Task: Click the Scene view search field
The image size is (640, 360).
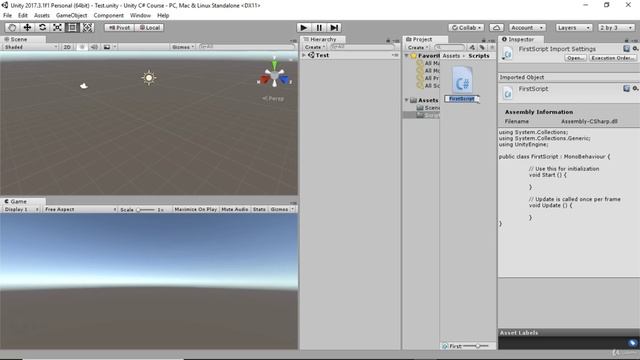Action: click(247, 47)
